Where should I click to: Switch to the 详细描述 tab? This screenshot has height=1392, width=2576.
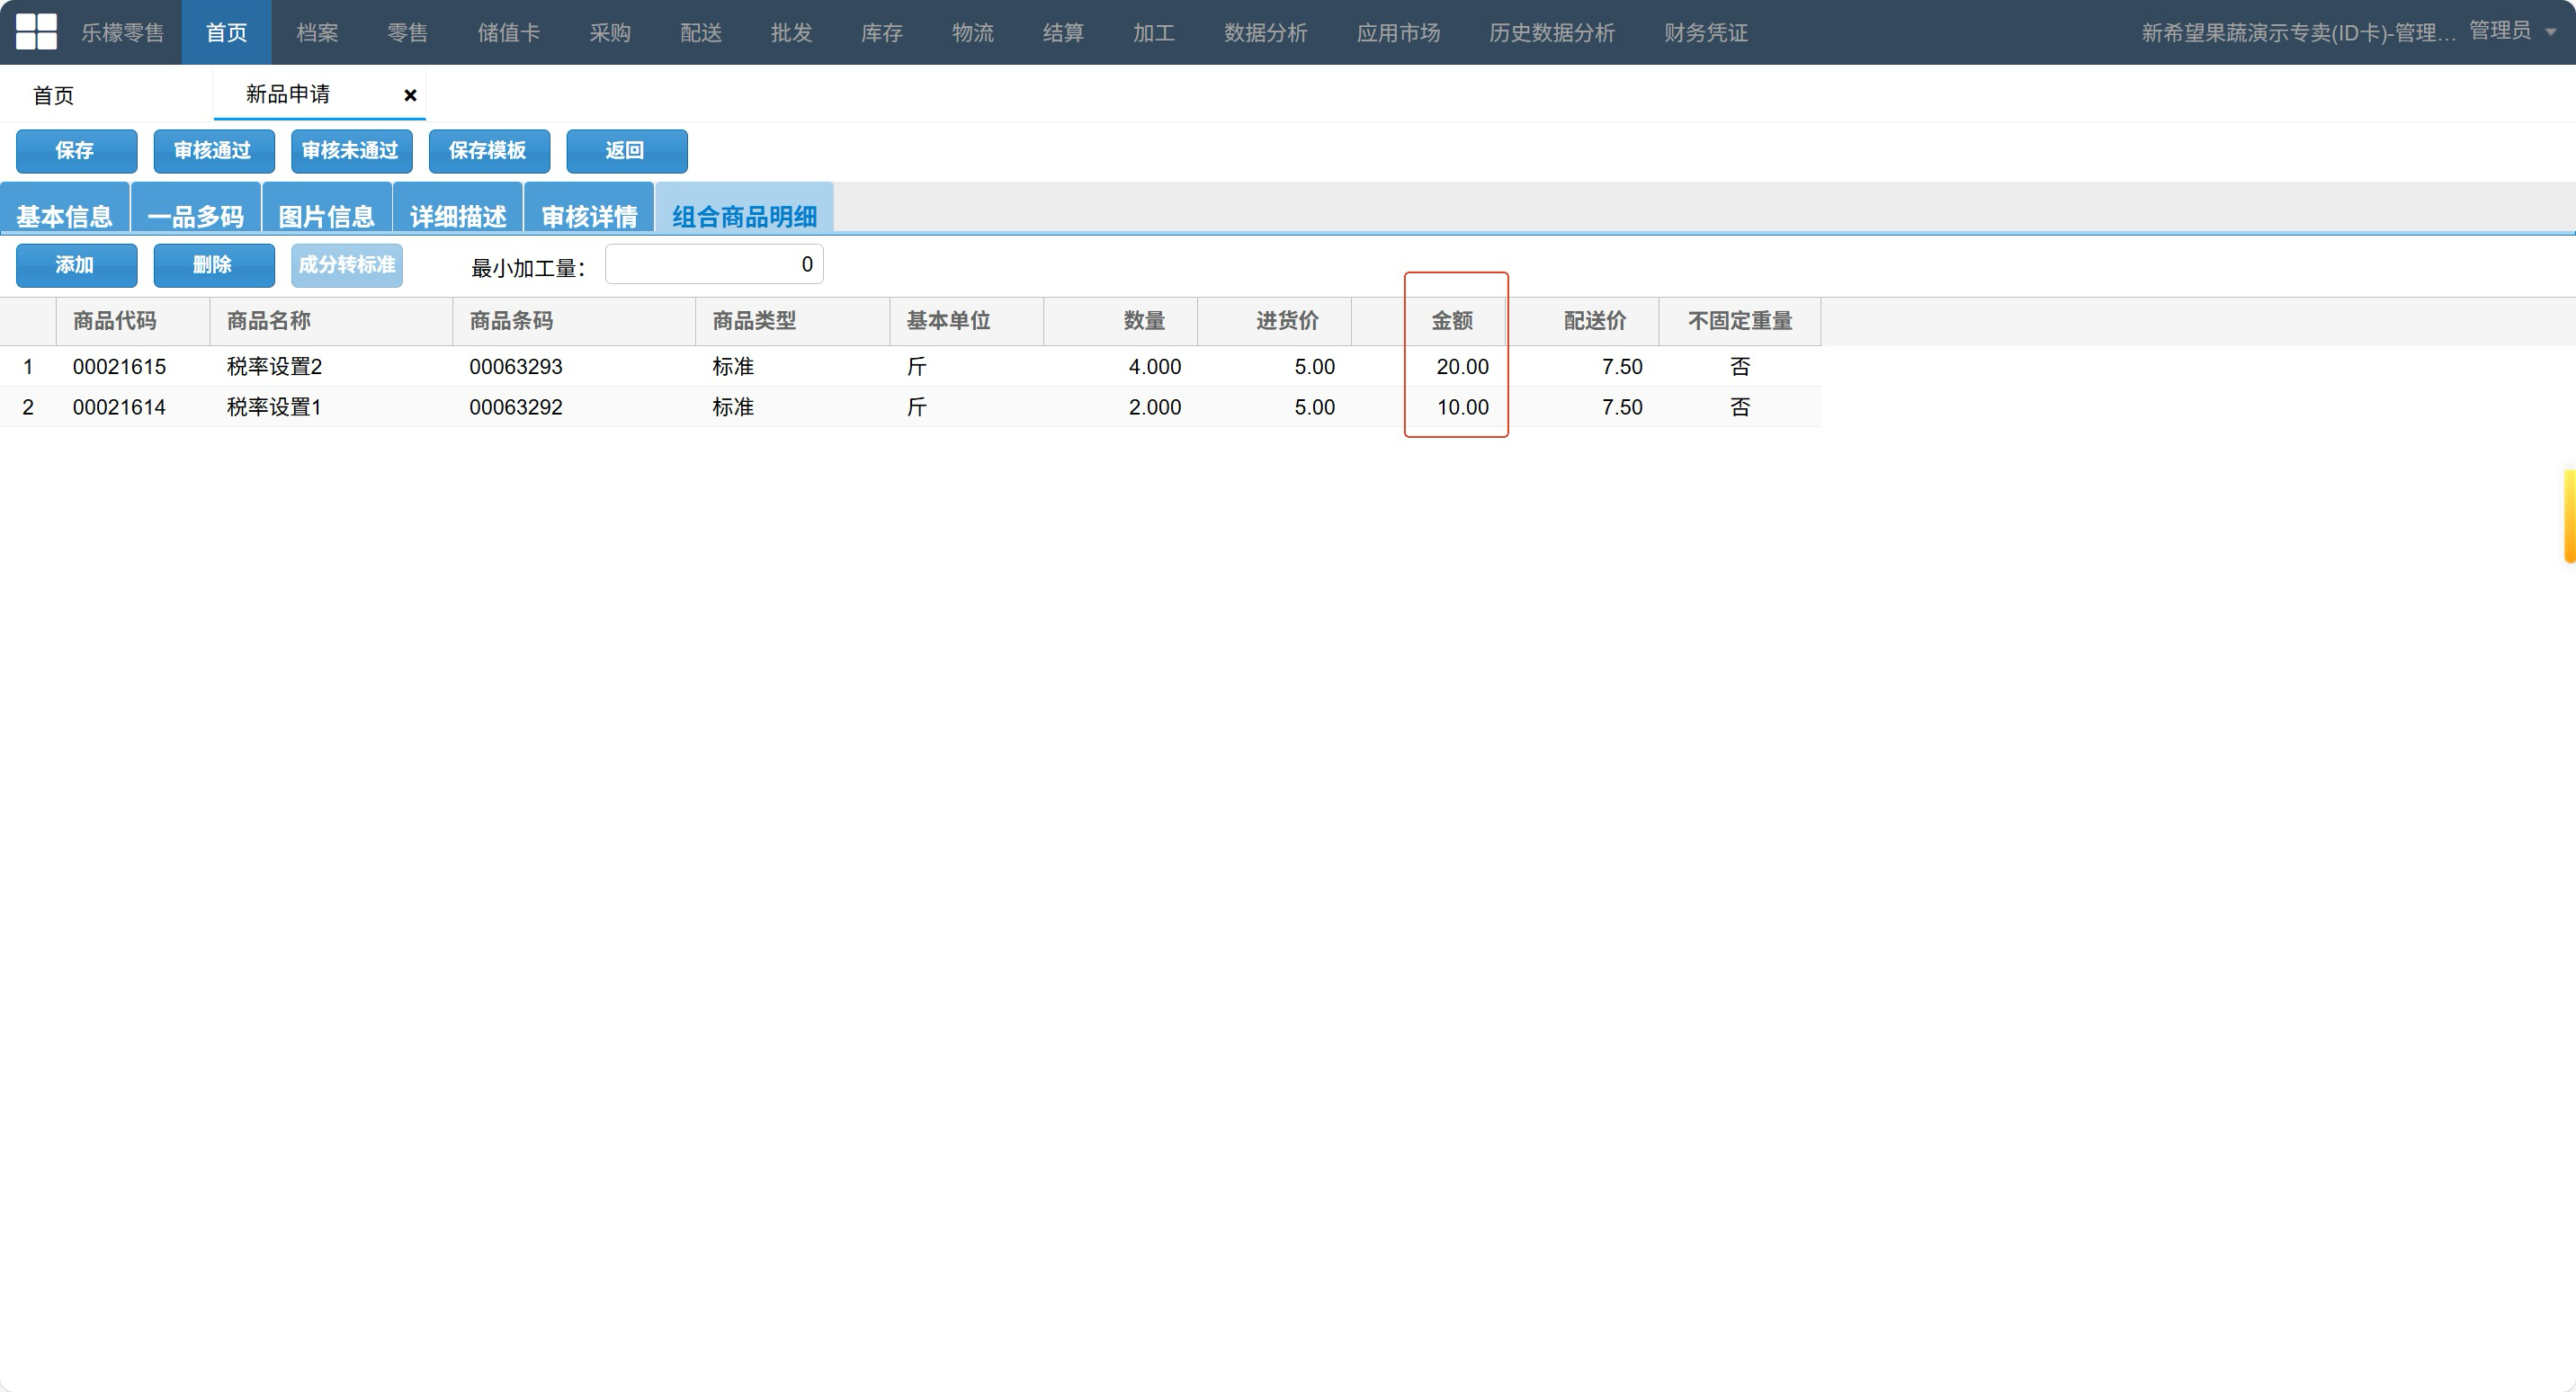point(458,208)
